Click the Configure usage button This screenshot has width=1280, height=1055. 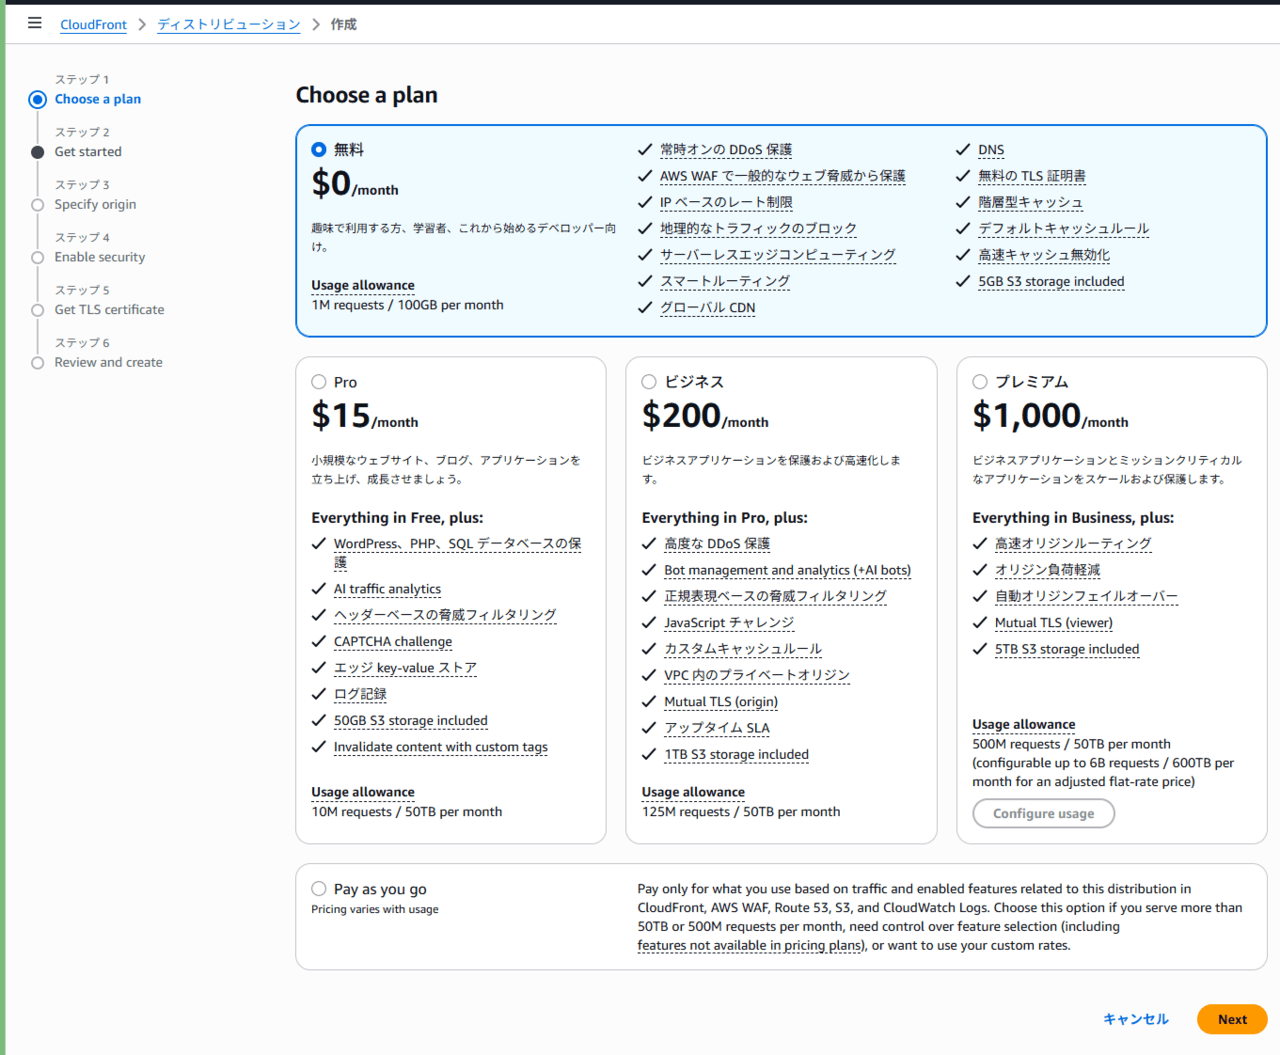point(1043,814)
